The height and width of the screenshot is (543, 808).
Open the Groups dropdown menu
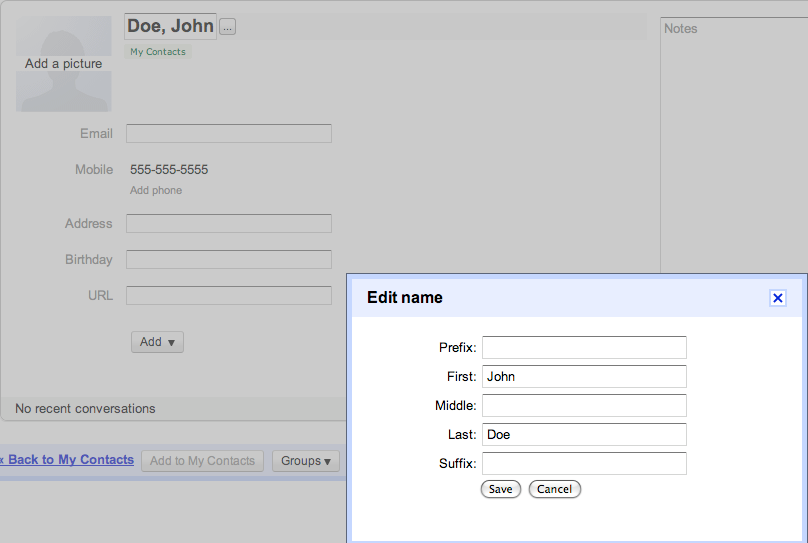coord(305,461)
